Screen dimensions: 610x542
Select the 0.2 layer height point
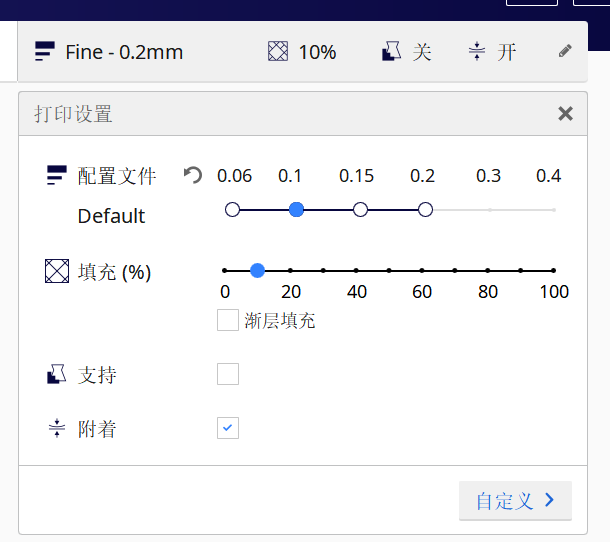pos(425,209)
